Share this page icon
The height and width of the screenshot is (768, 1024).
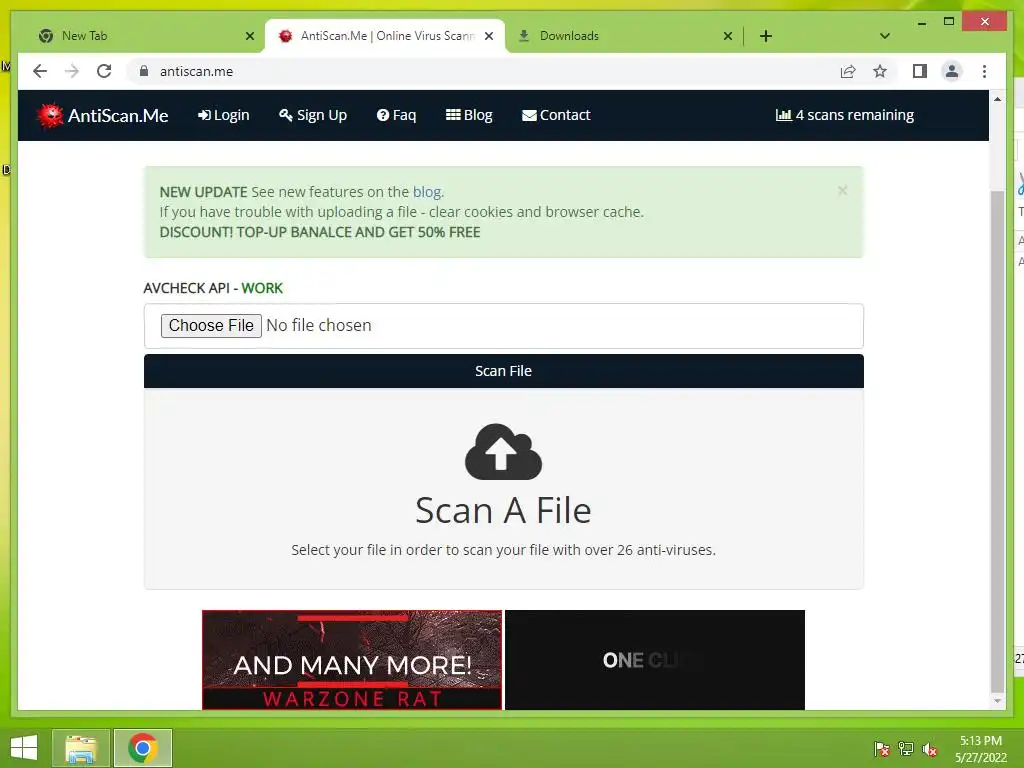point(848,71)
